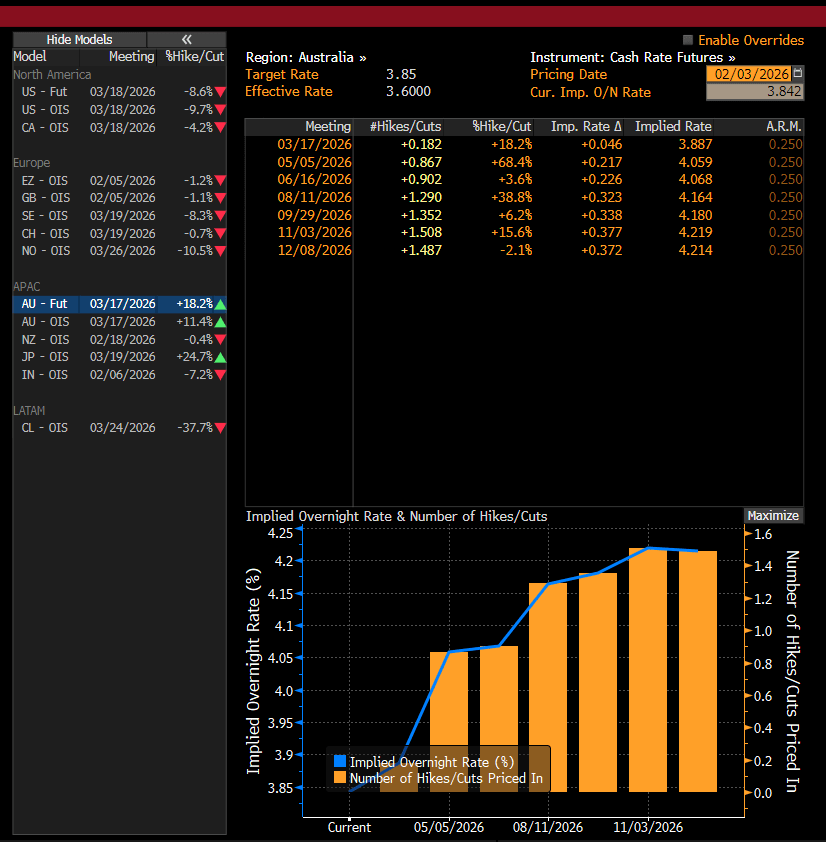Click the Cur. Imp. O/N Rate value box
This screenshot has width=826, height=842.
tap(754, 92)
